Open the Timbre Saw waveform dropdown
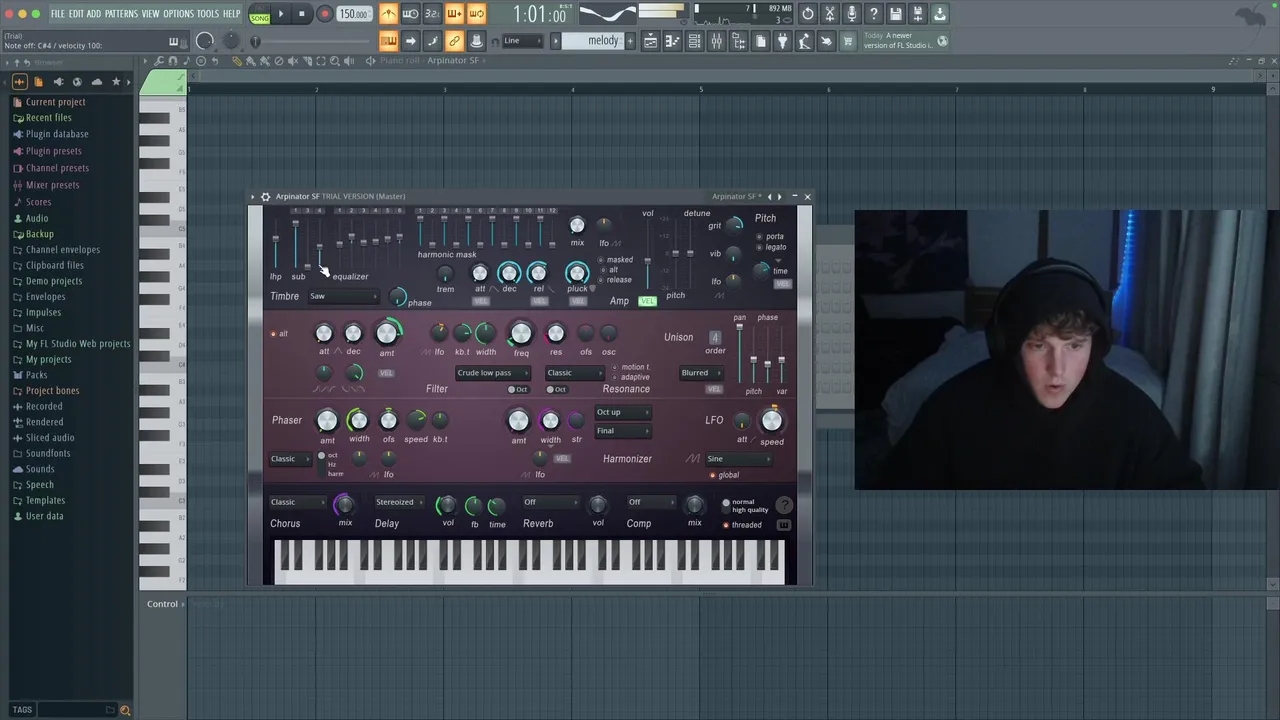The height and width of the screenshot is (720, 1280). pos(343,296)
